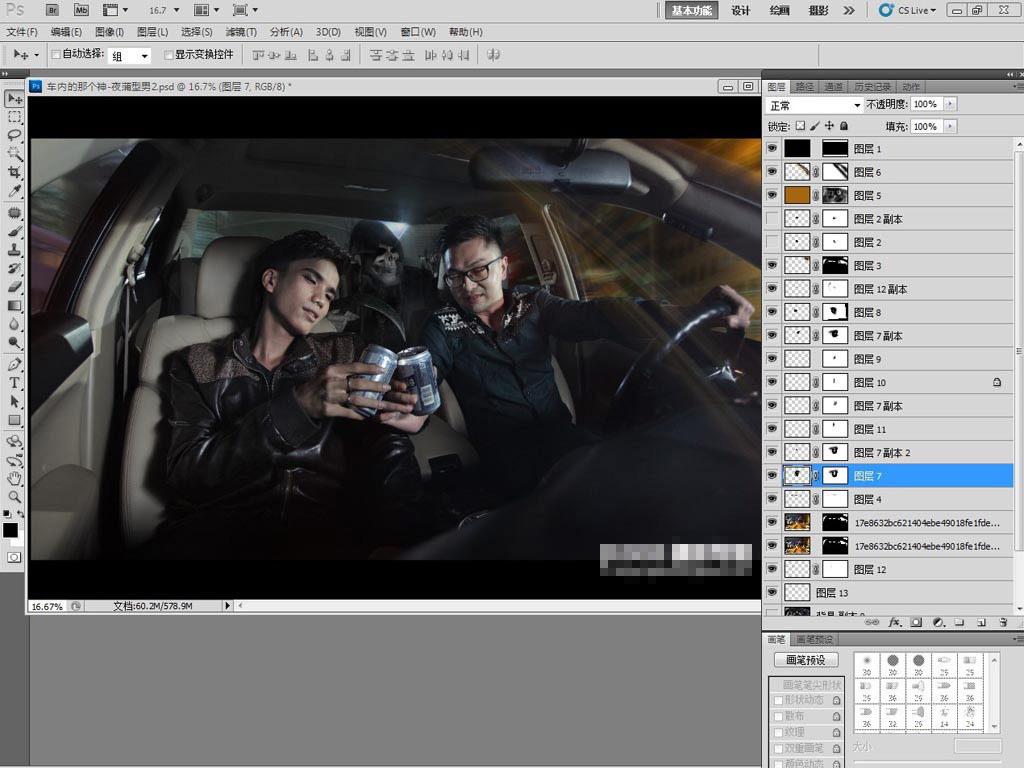Open the status bar info arrow
The height and width of the screenshot is (768, 1024).
click(227, 605)
